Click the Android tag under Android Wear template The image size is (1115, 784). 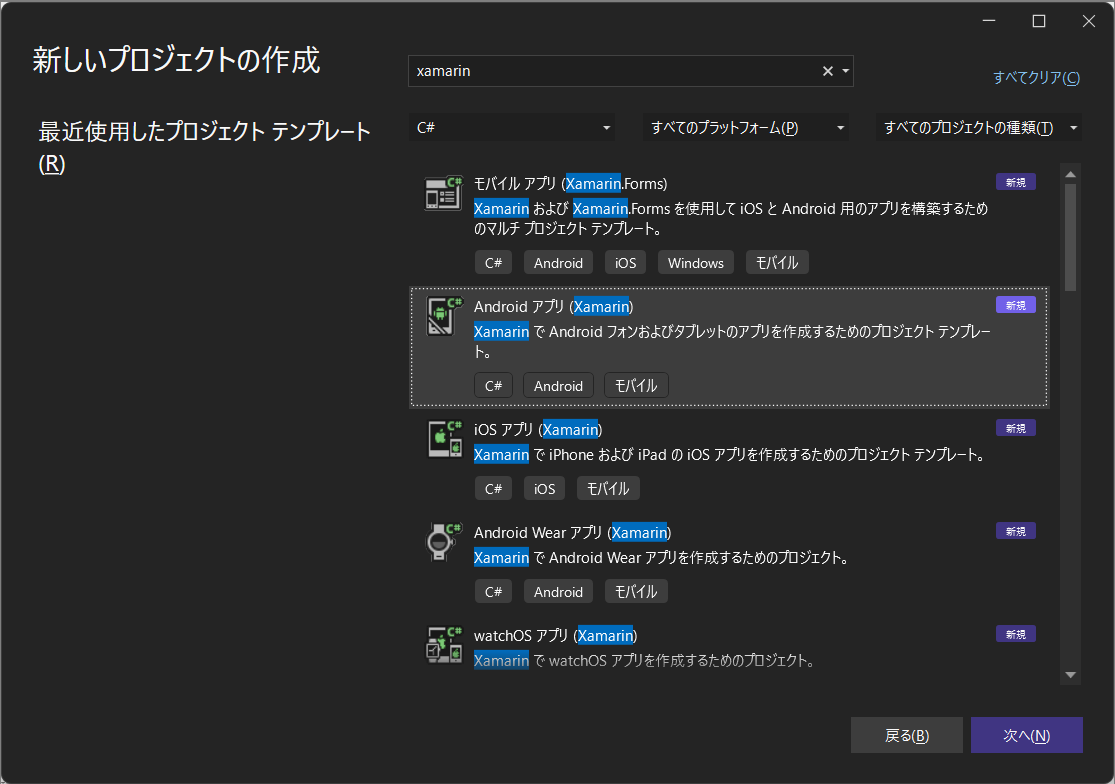(558, 592)
